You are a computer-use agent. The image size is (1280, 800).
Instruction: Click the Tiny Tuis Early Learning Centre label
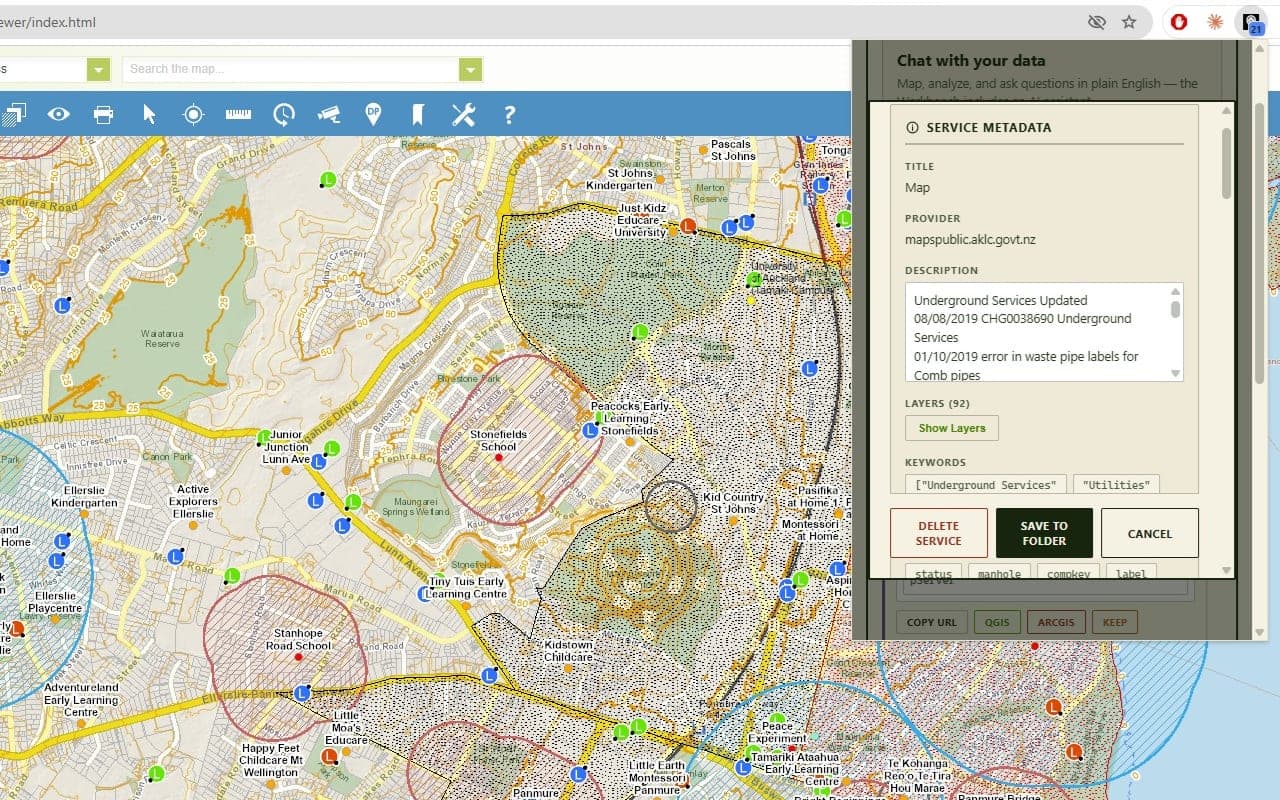466,588
